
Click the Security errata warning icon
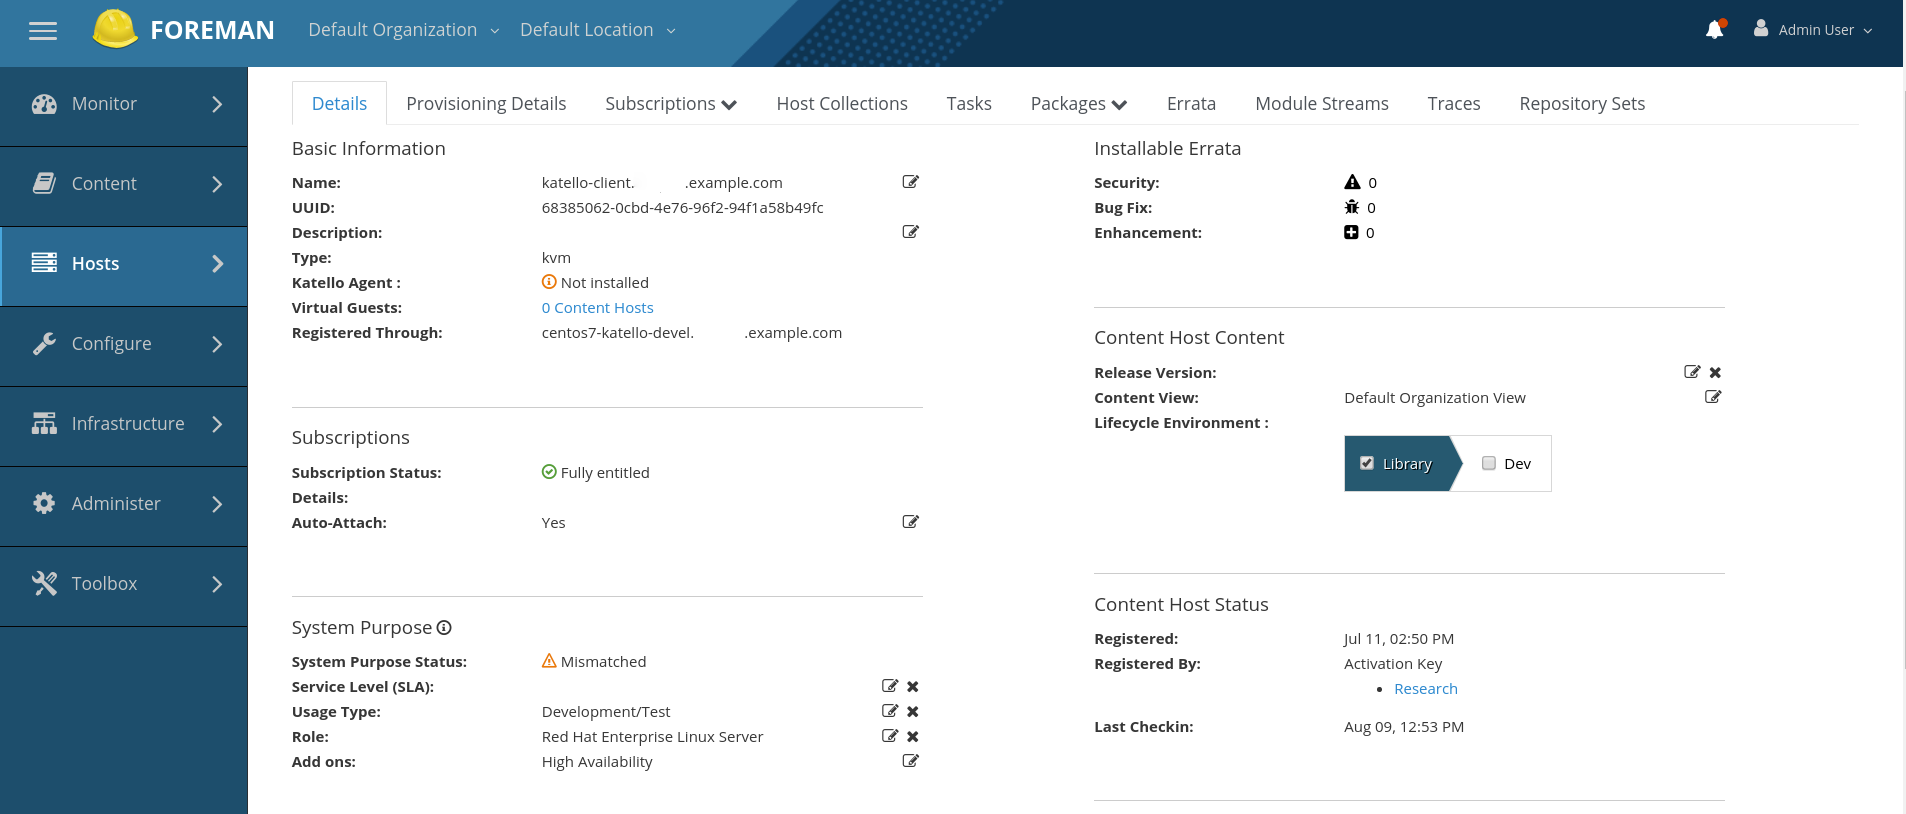pyautogui.click(x=1352, y=182)
